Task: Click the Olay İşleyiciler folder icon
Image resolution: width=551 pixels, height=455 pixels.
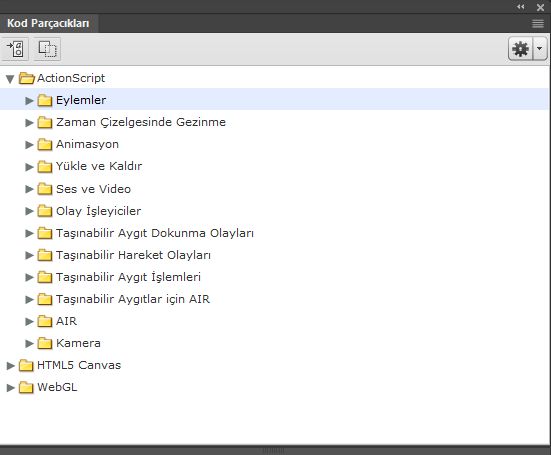Action: 45,211
